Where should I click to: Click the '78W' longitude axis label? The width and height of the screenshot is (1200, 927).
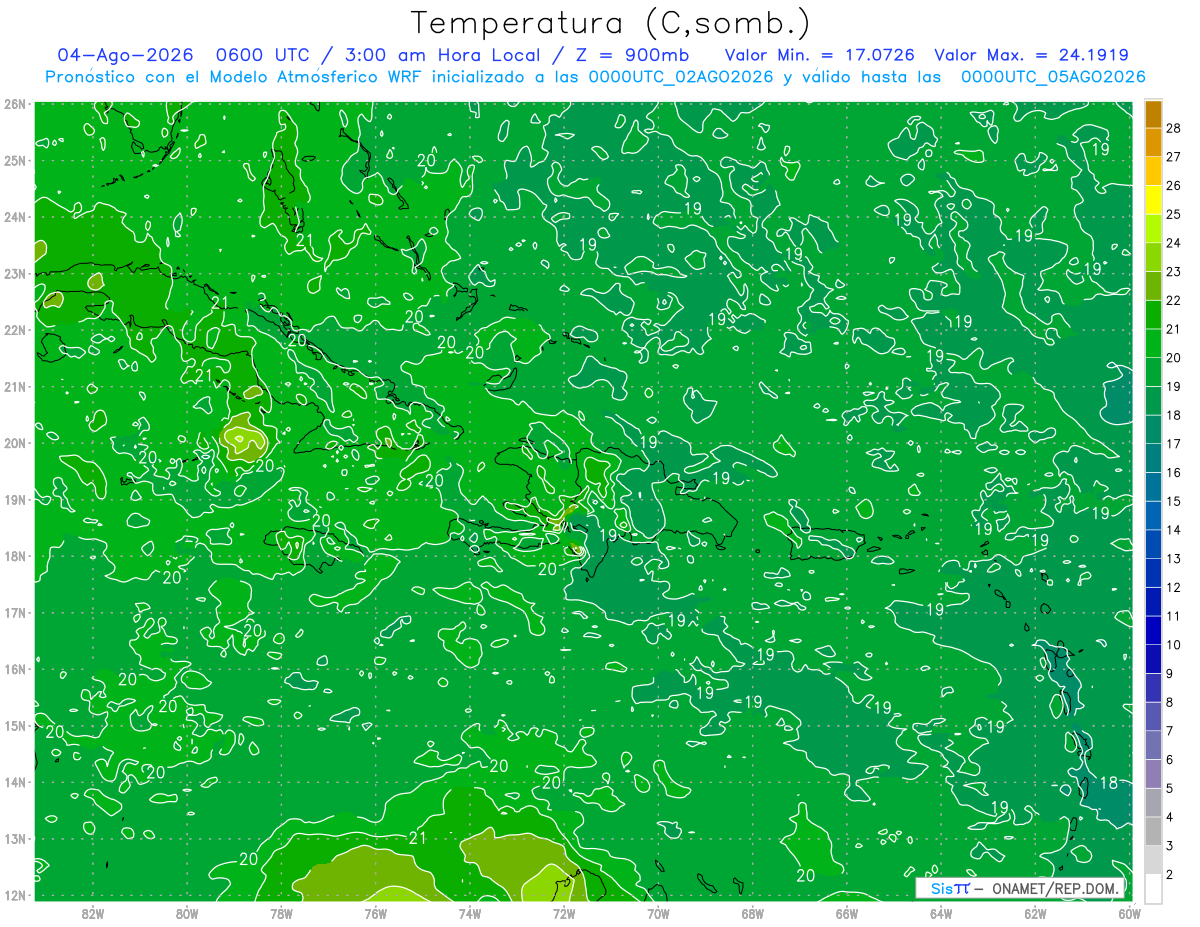coord(281,912)
